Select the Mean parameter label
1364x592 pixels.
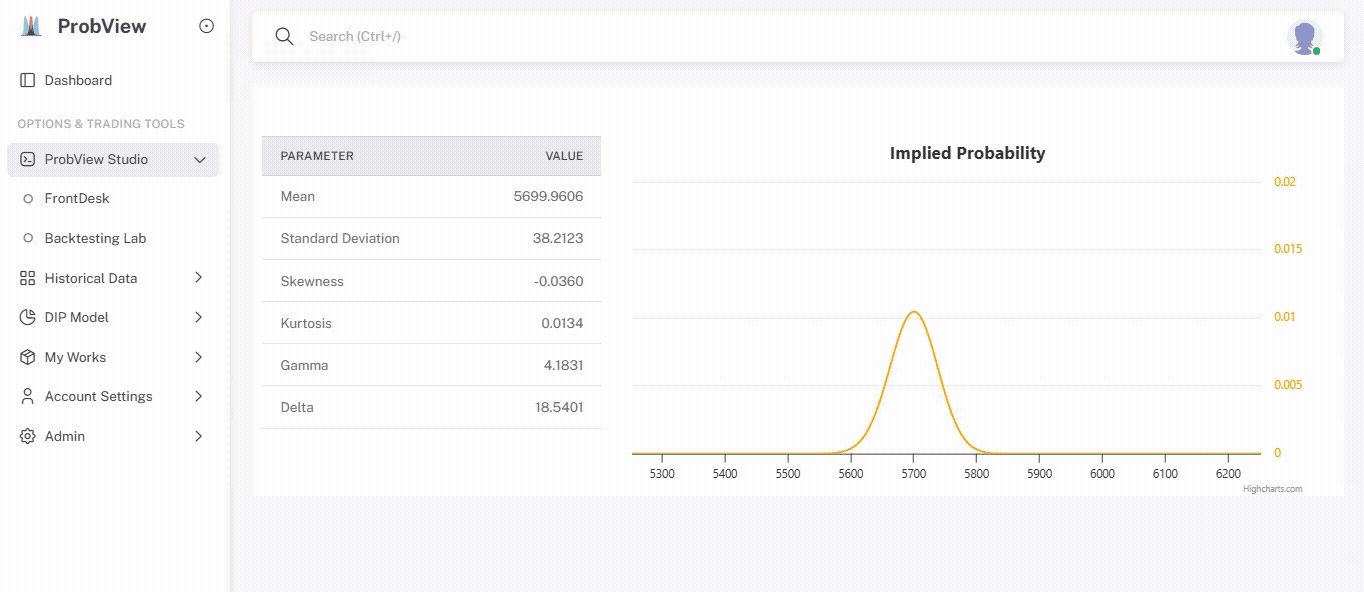[298, 196]
